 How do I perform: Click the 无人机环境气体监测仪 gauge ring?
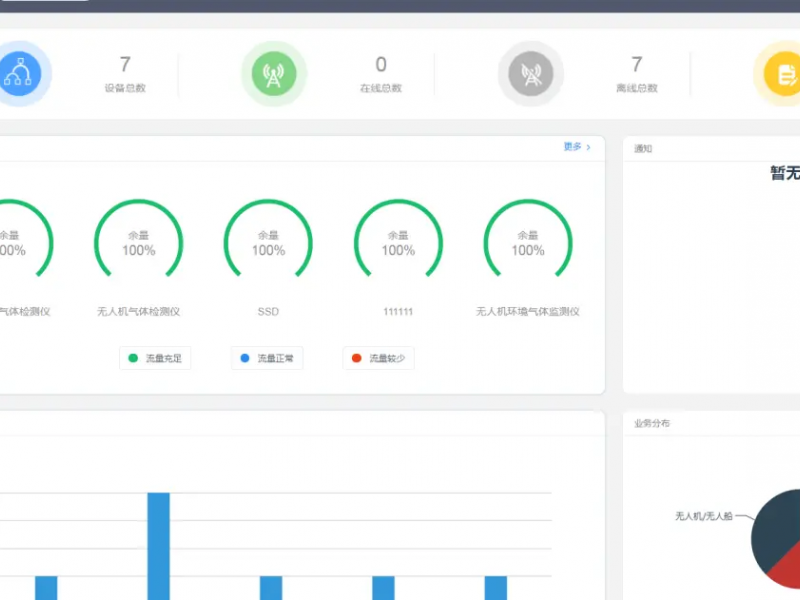pos(528,243)
